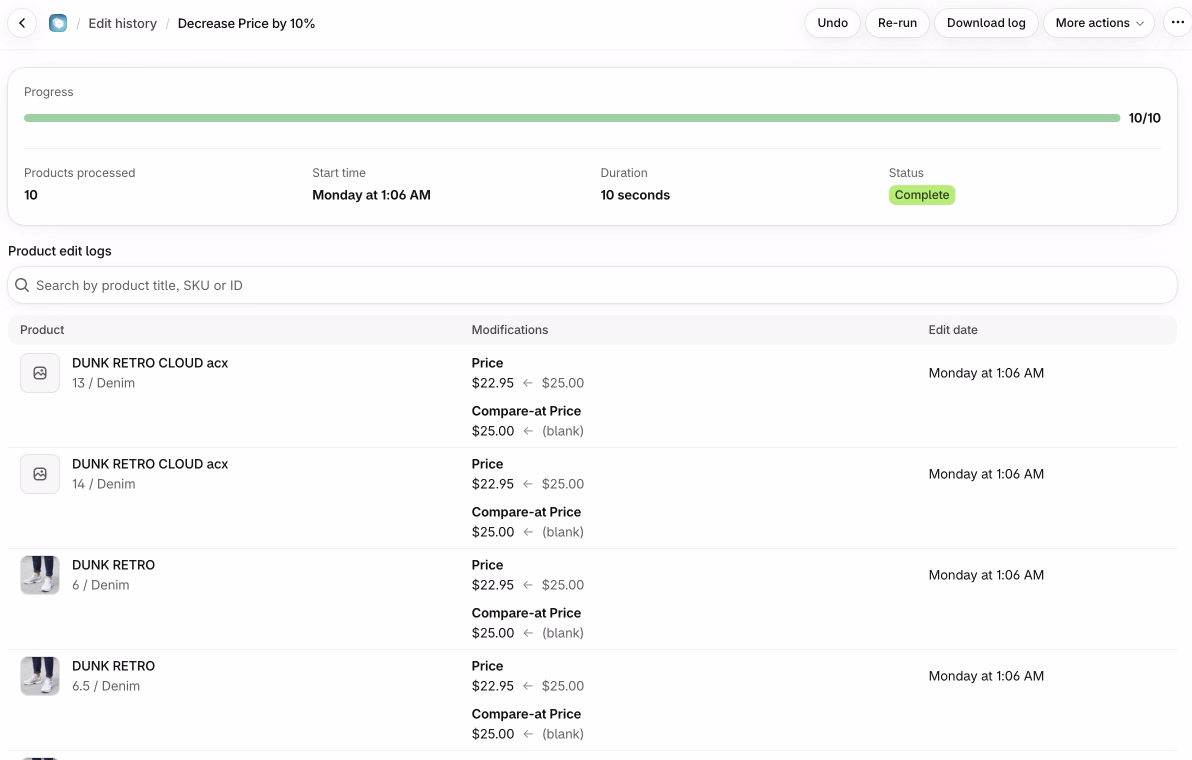The height and width of the screenshot is (760, 1192).
Task: Click the new price $22.95 in the 13 / Denim row
Action: point(493,383)
